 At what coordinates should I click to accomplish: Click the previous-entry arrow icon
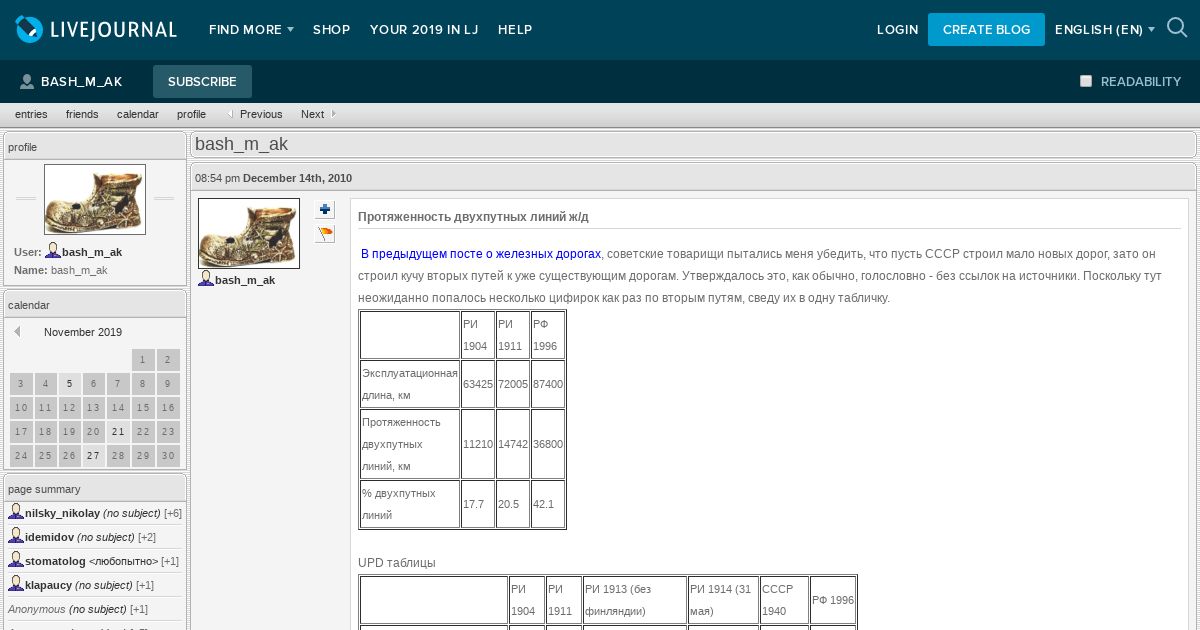(x=230, y=114)
